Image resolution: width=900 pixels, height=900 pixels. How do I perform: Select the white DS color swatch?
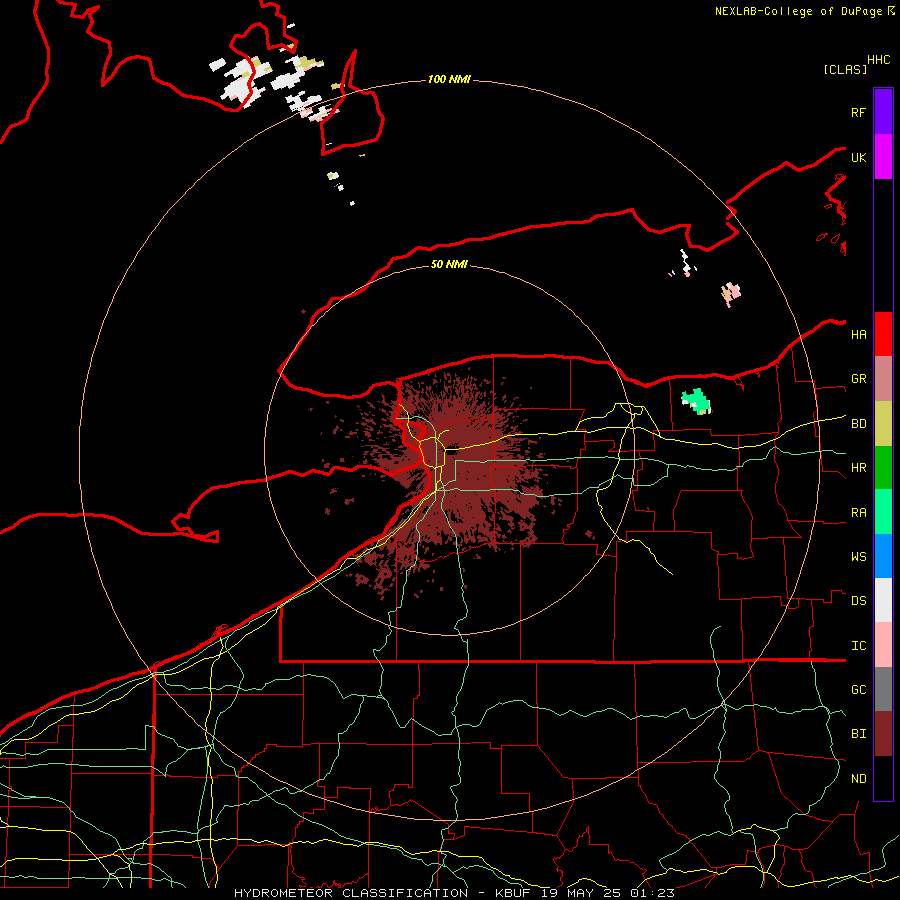tap(883, 600)
